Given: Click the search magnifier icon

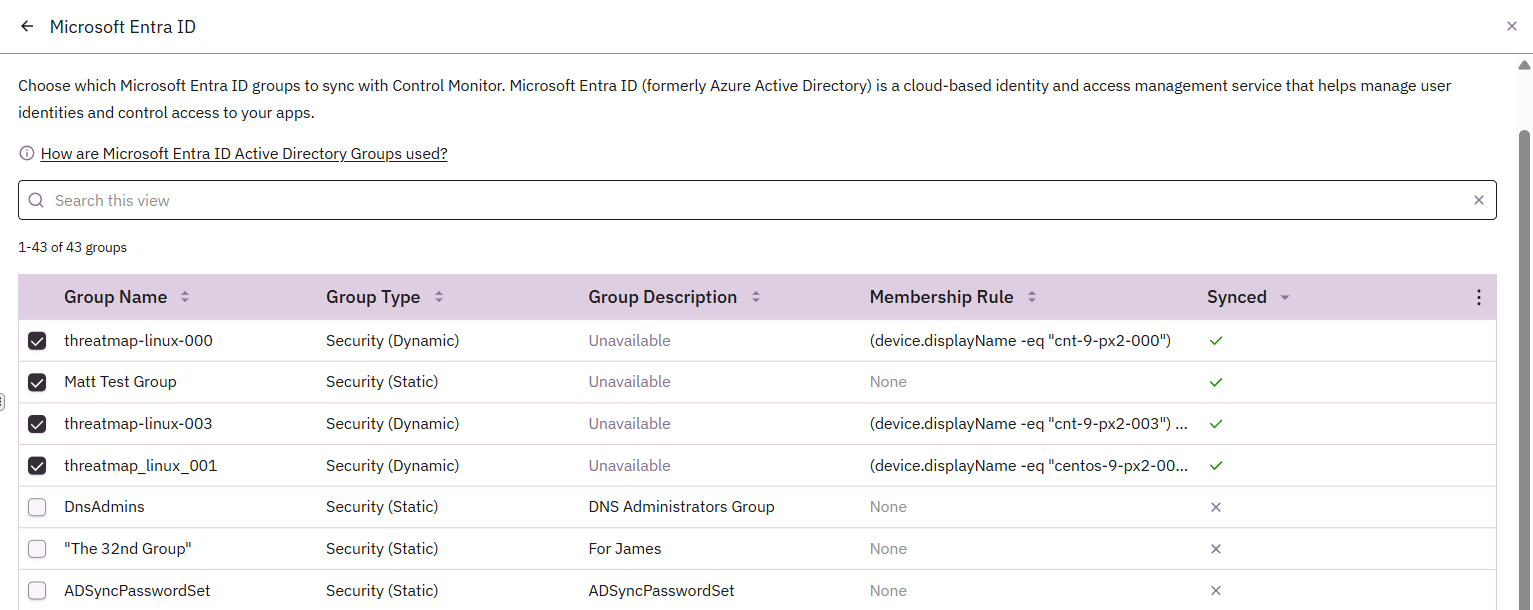Looking at the screenshot, I should click(37, 200).
